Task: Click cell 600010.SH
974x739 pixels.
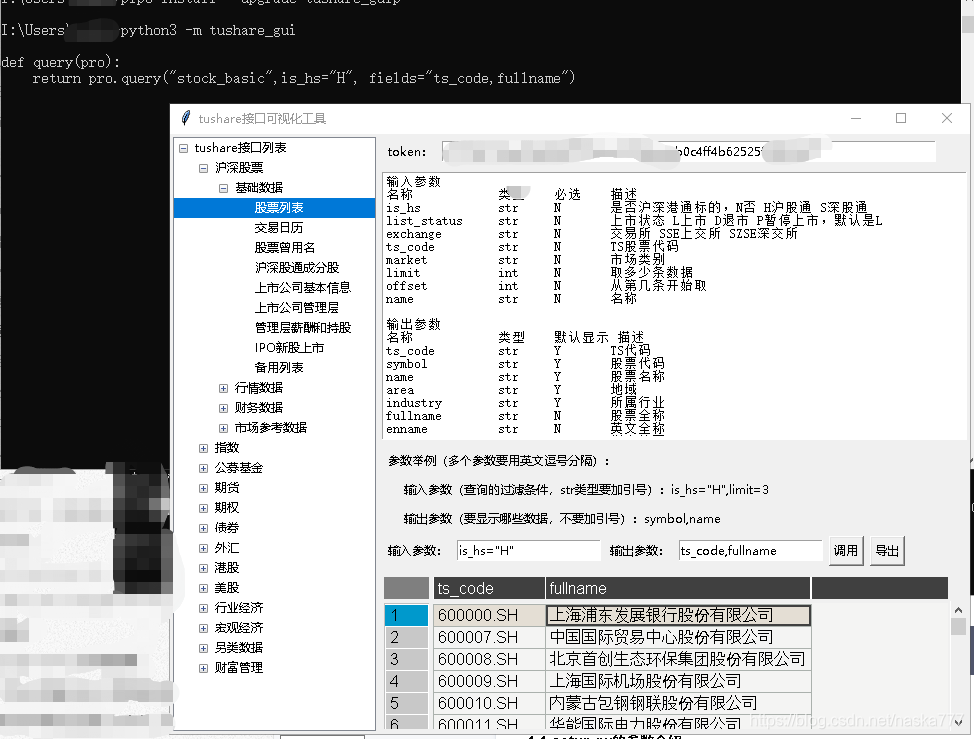Action: pyautogui.click(x=489, y=703)
